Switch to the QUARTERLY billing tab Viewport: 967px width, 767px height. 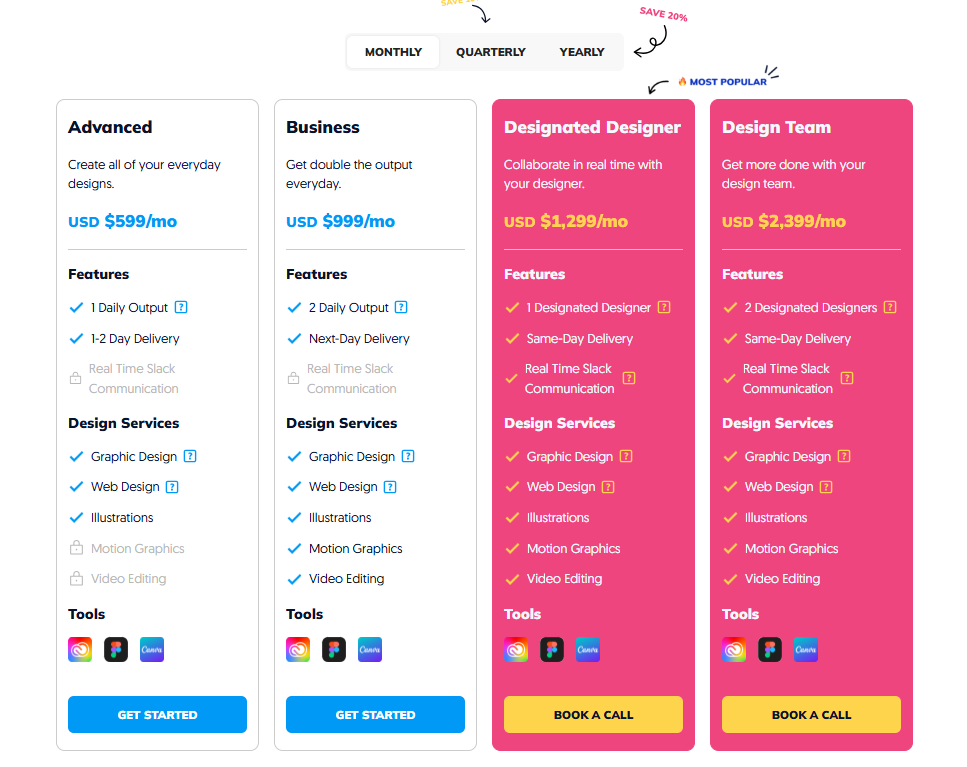coord(490,51)
